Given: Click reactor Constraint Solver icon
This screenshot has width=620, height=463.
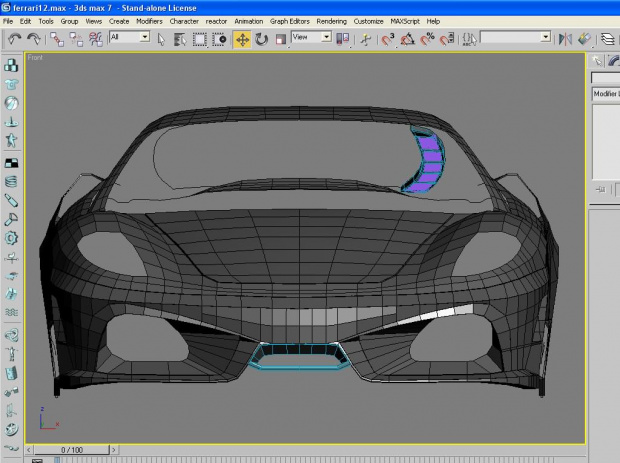Looking at the screenshot, I should click(11, 335).
